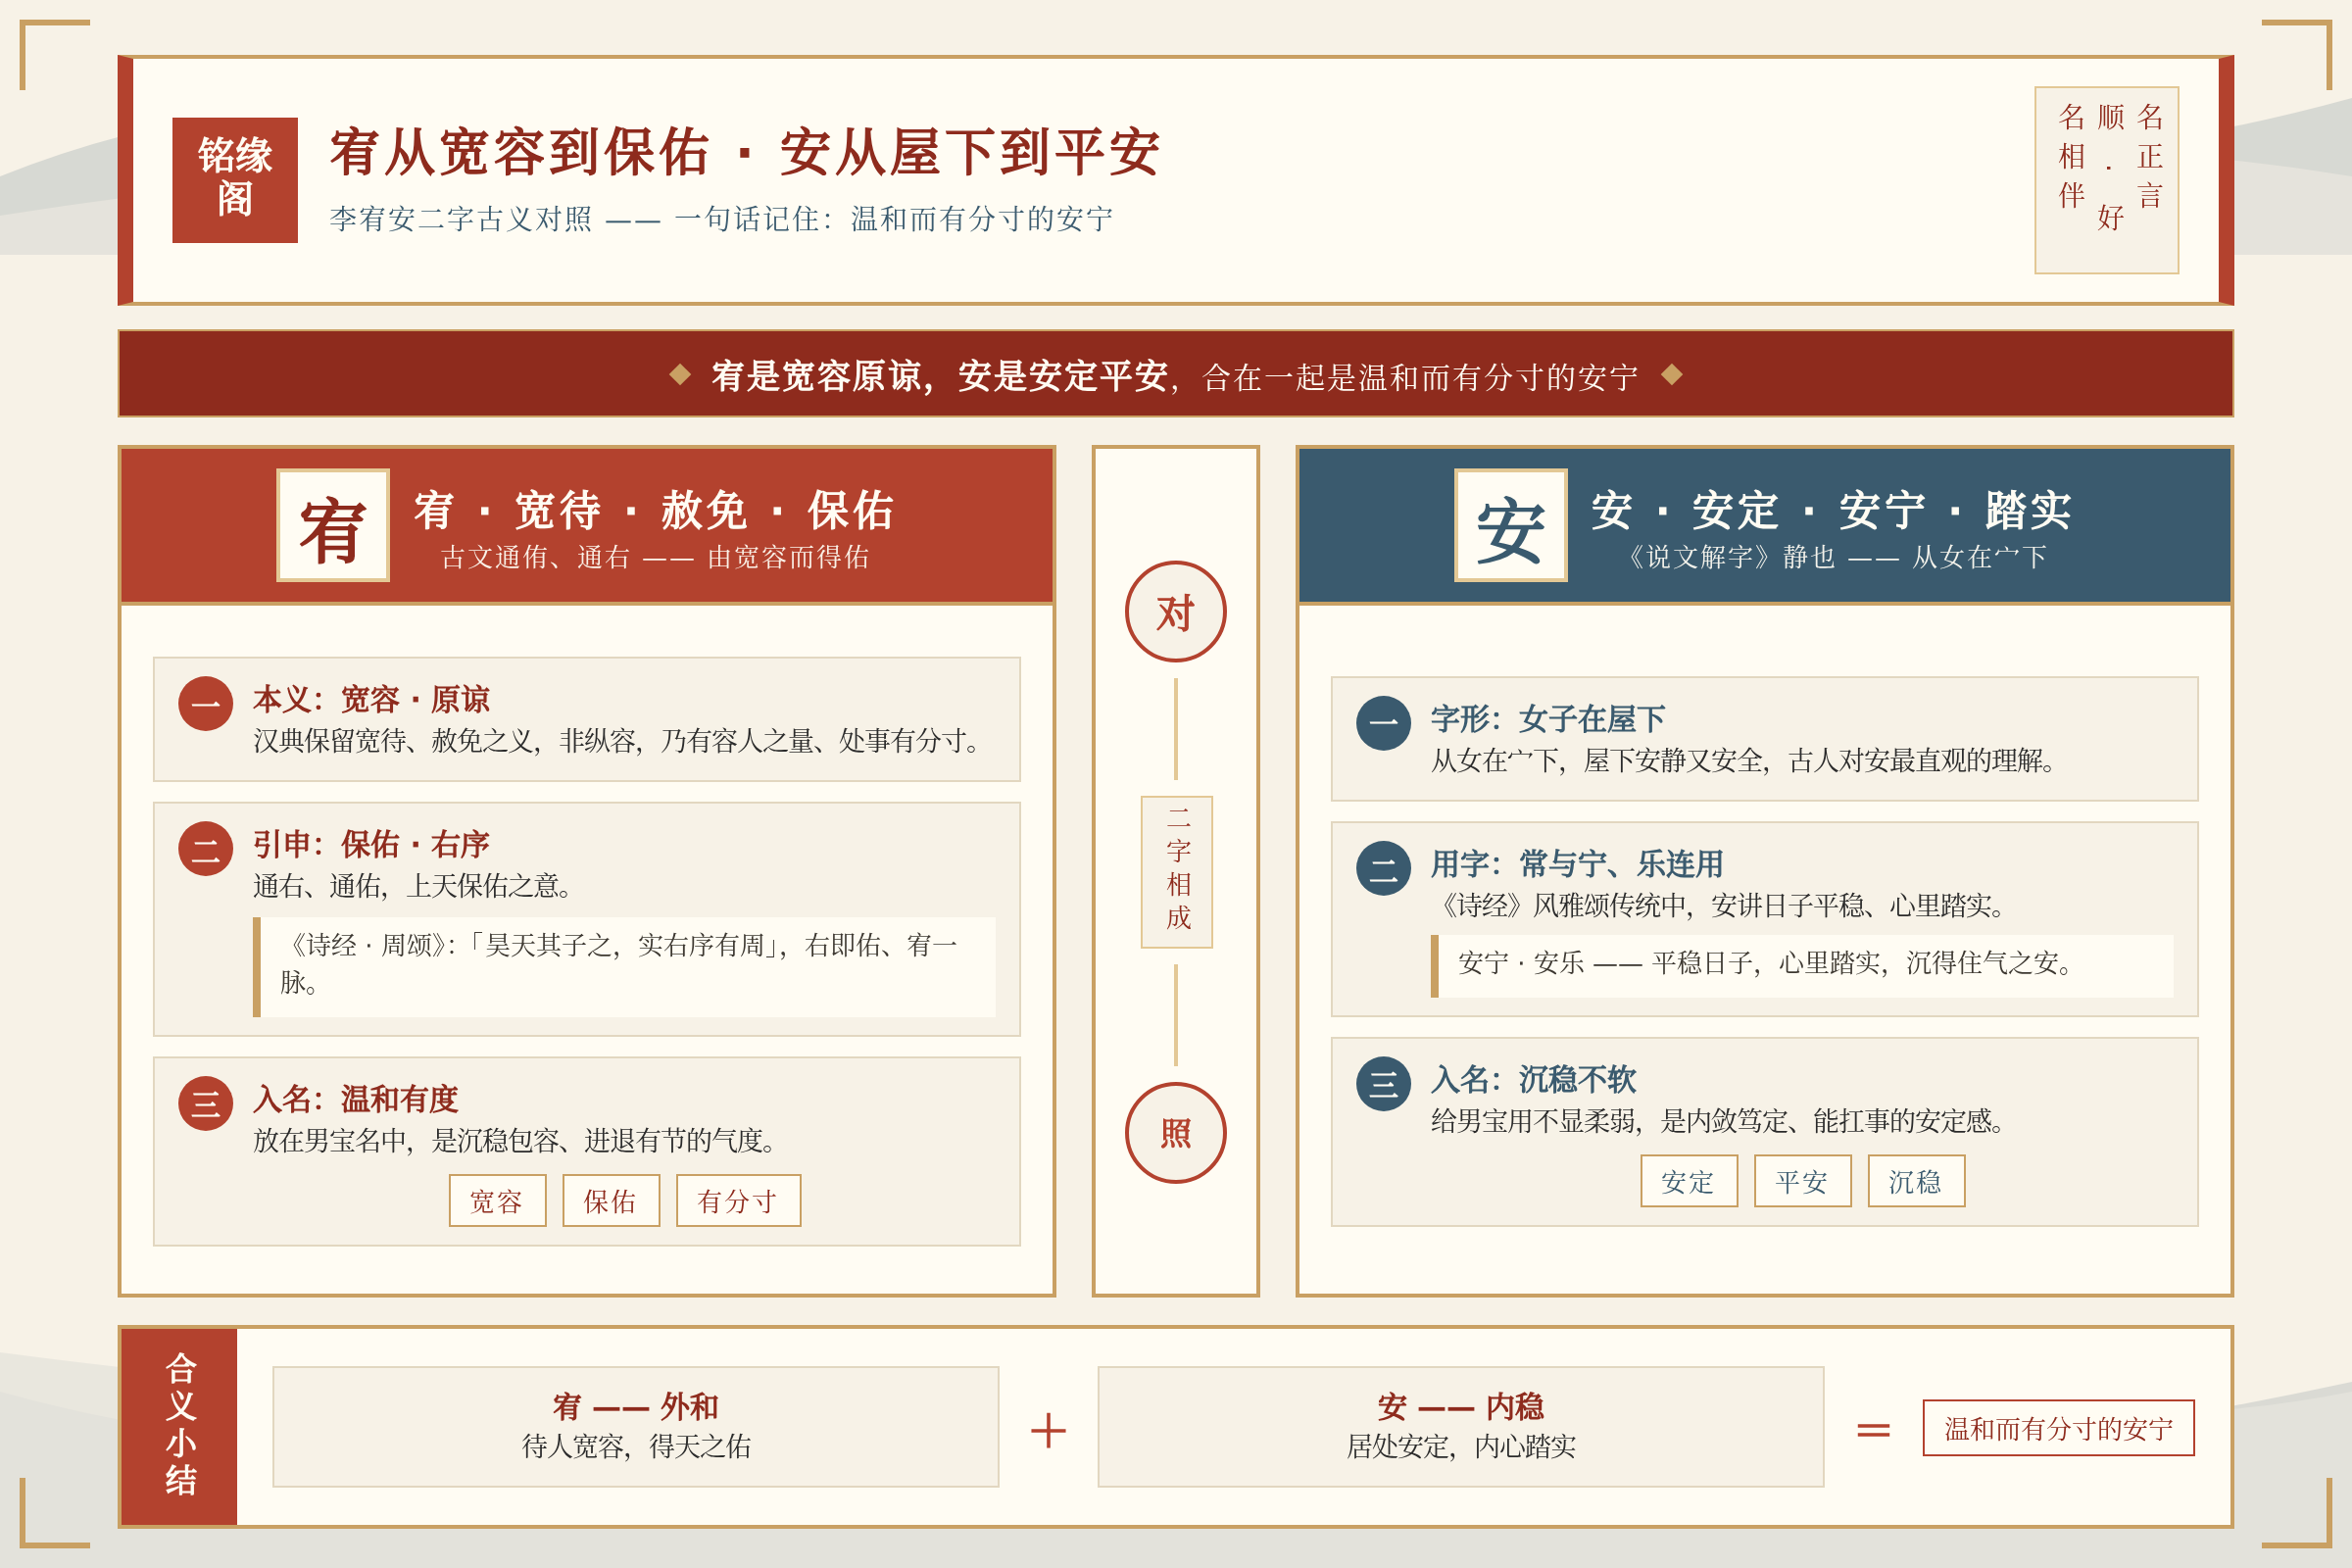Click line 《诗经》风雅颂传统中
This screenshot has width=2352, height=1568.
(1720, 906)
